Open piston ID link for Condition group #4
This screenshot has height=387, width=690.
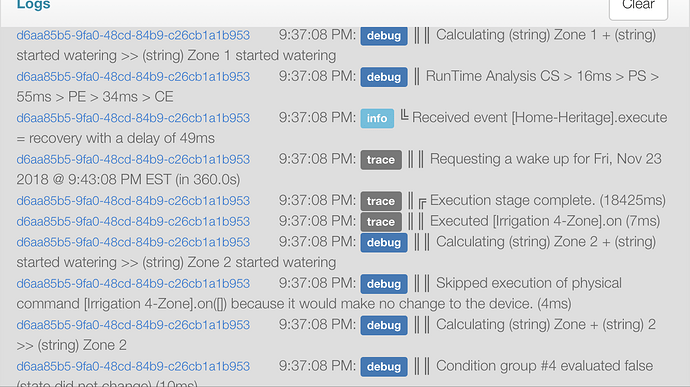(133, 366)
